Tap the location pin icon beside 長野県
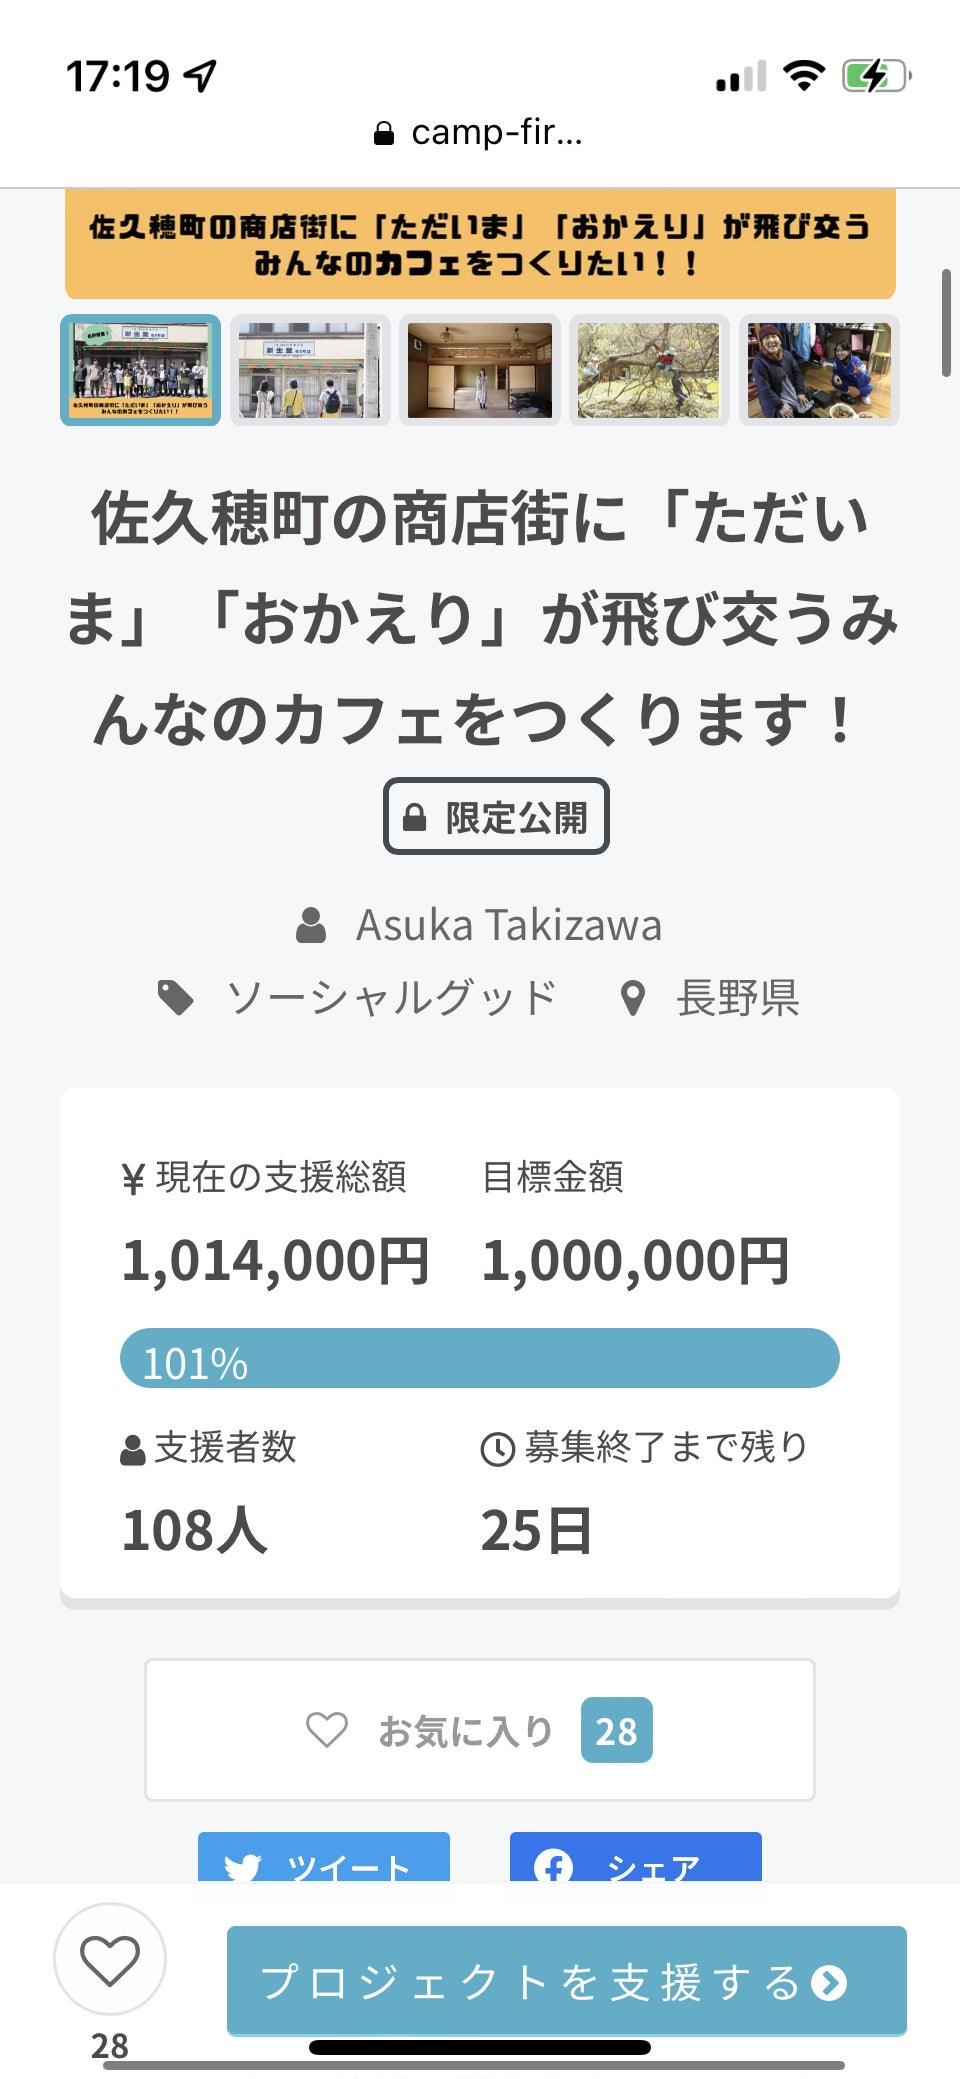This screenshot has height=2079, width=960. tap(632, 998)
